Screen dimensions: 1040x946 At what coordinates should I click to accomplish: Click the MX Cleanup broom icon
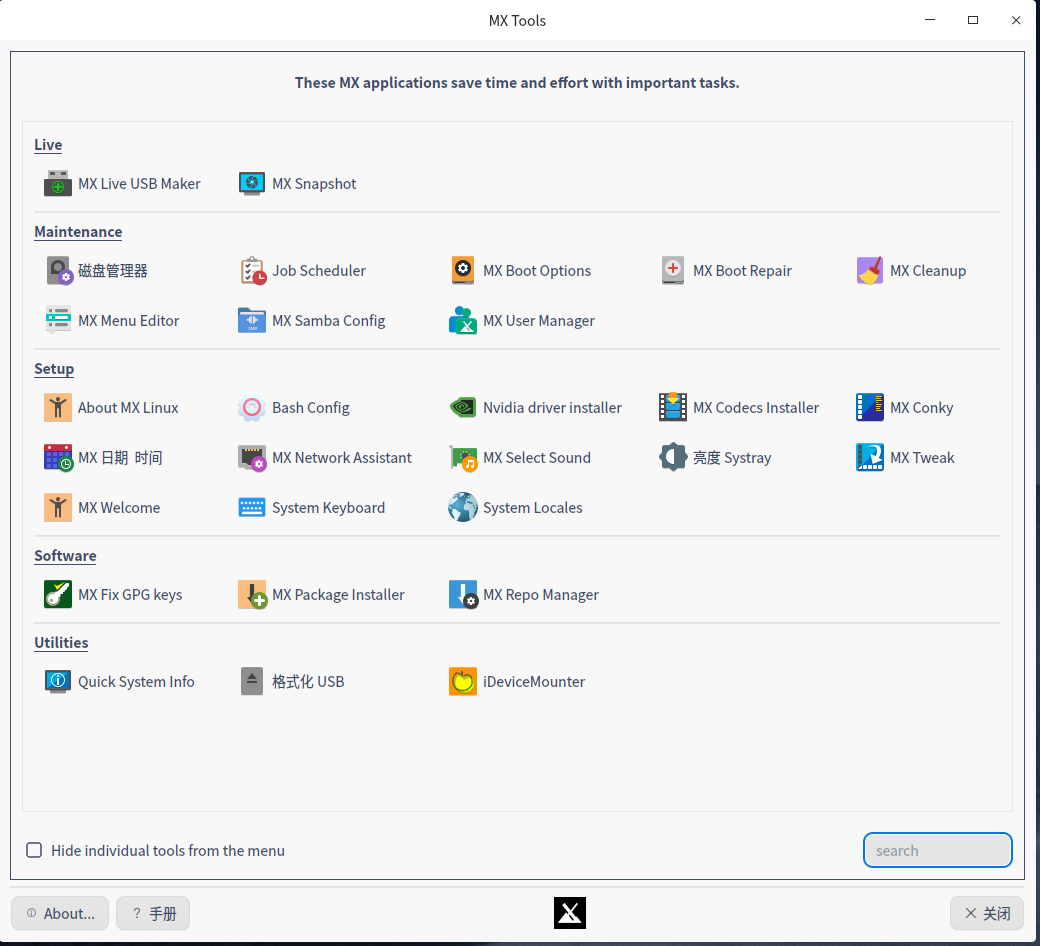pyautogui.click(x=870, y=271)
